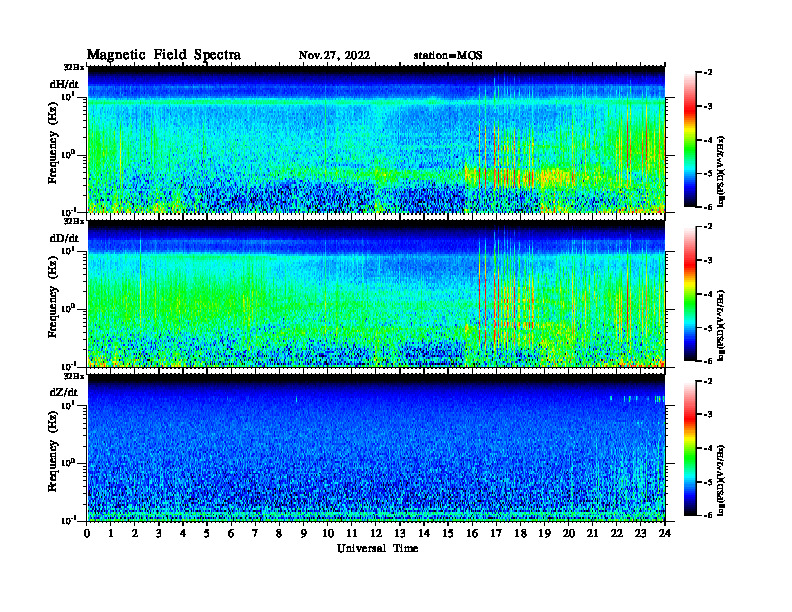Screen dimensions: 792x612
Task: Click the "-4" tick on dD/dt color scale
Action: [708, 294]
